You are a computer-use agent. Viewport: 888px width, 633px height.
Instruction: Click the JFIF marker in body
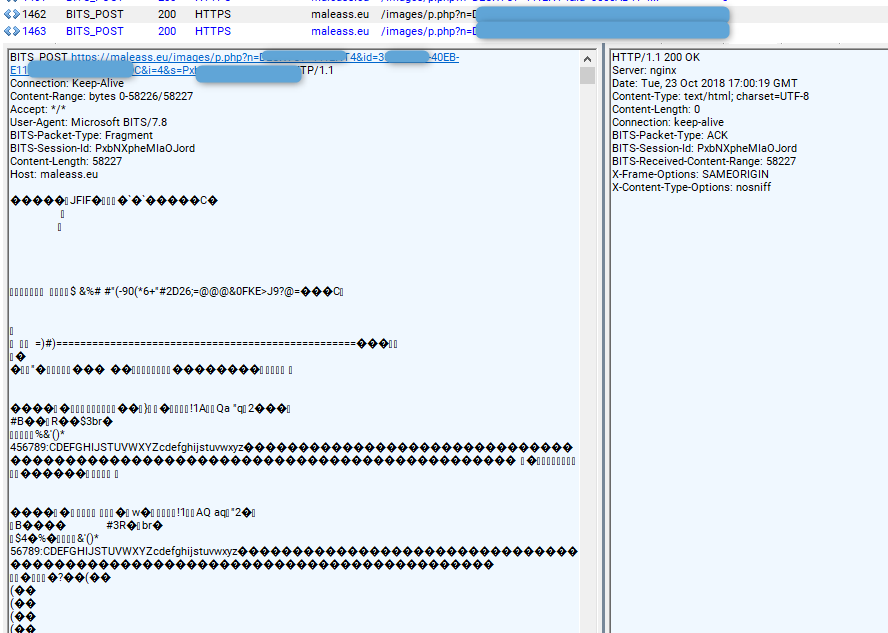(x=80, y=200)
